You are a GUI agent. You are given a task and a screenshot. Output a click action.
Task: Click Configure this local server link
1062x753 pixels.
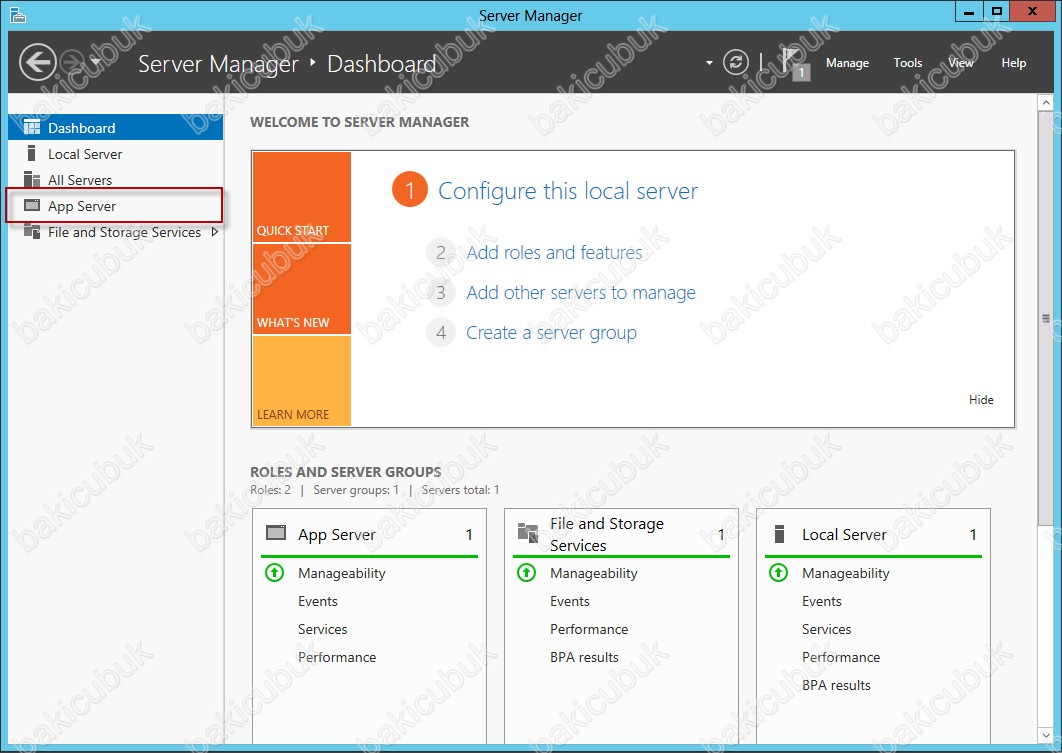tap(568, 191)
